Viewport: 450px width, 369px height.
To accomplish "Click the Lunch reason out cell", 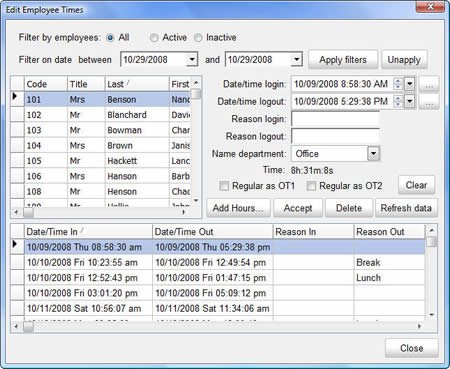I will [x=389, y=278].
